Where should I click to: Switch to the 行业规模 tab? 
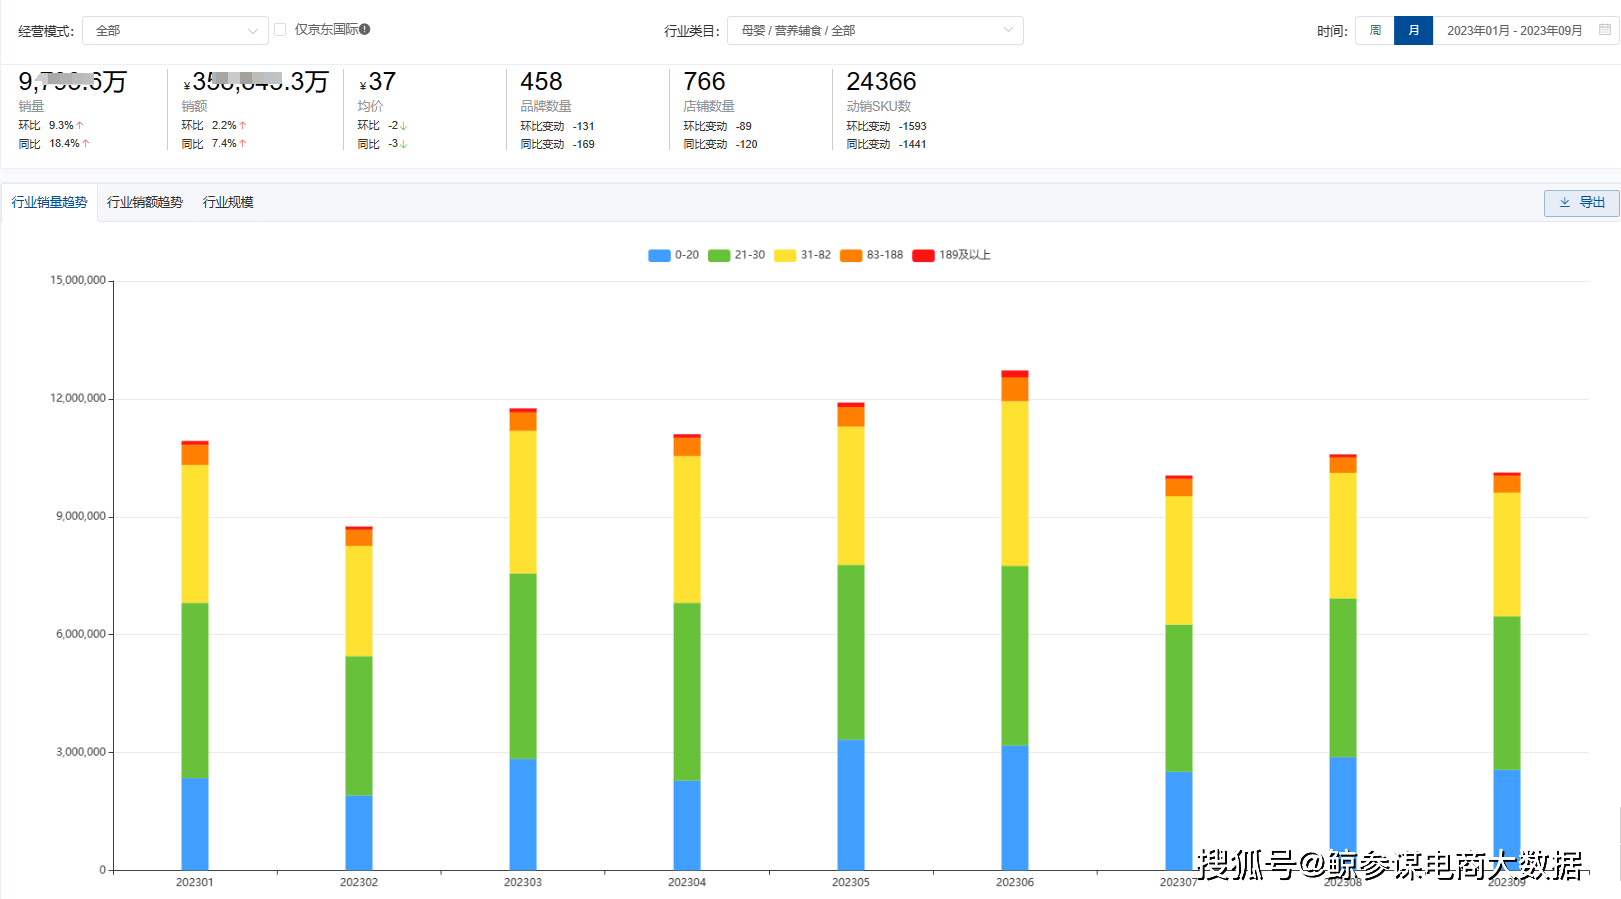(x=228, y=202)
